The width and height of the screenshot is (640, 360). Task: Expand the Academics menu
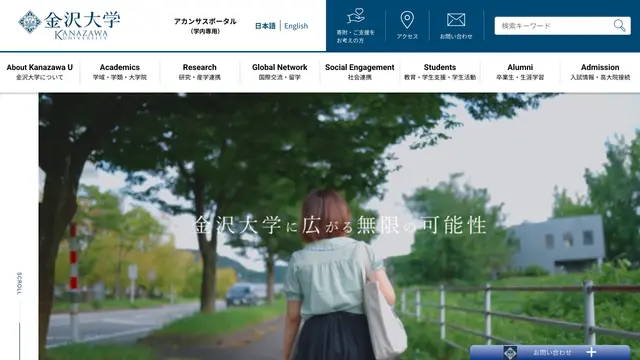pos(120,71)
